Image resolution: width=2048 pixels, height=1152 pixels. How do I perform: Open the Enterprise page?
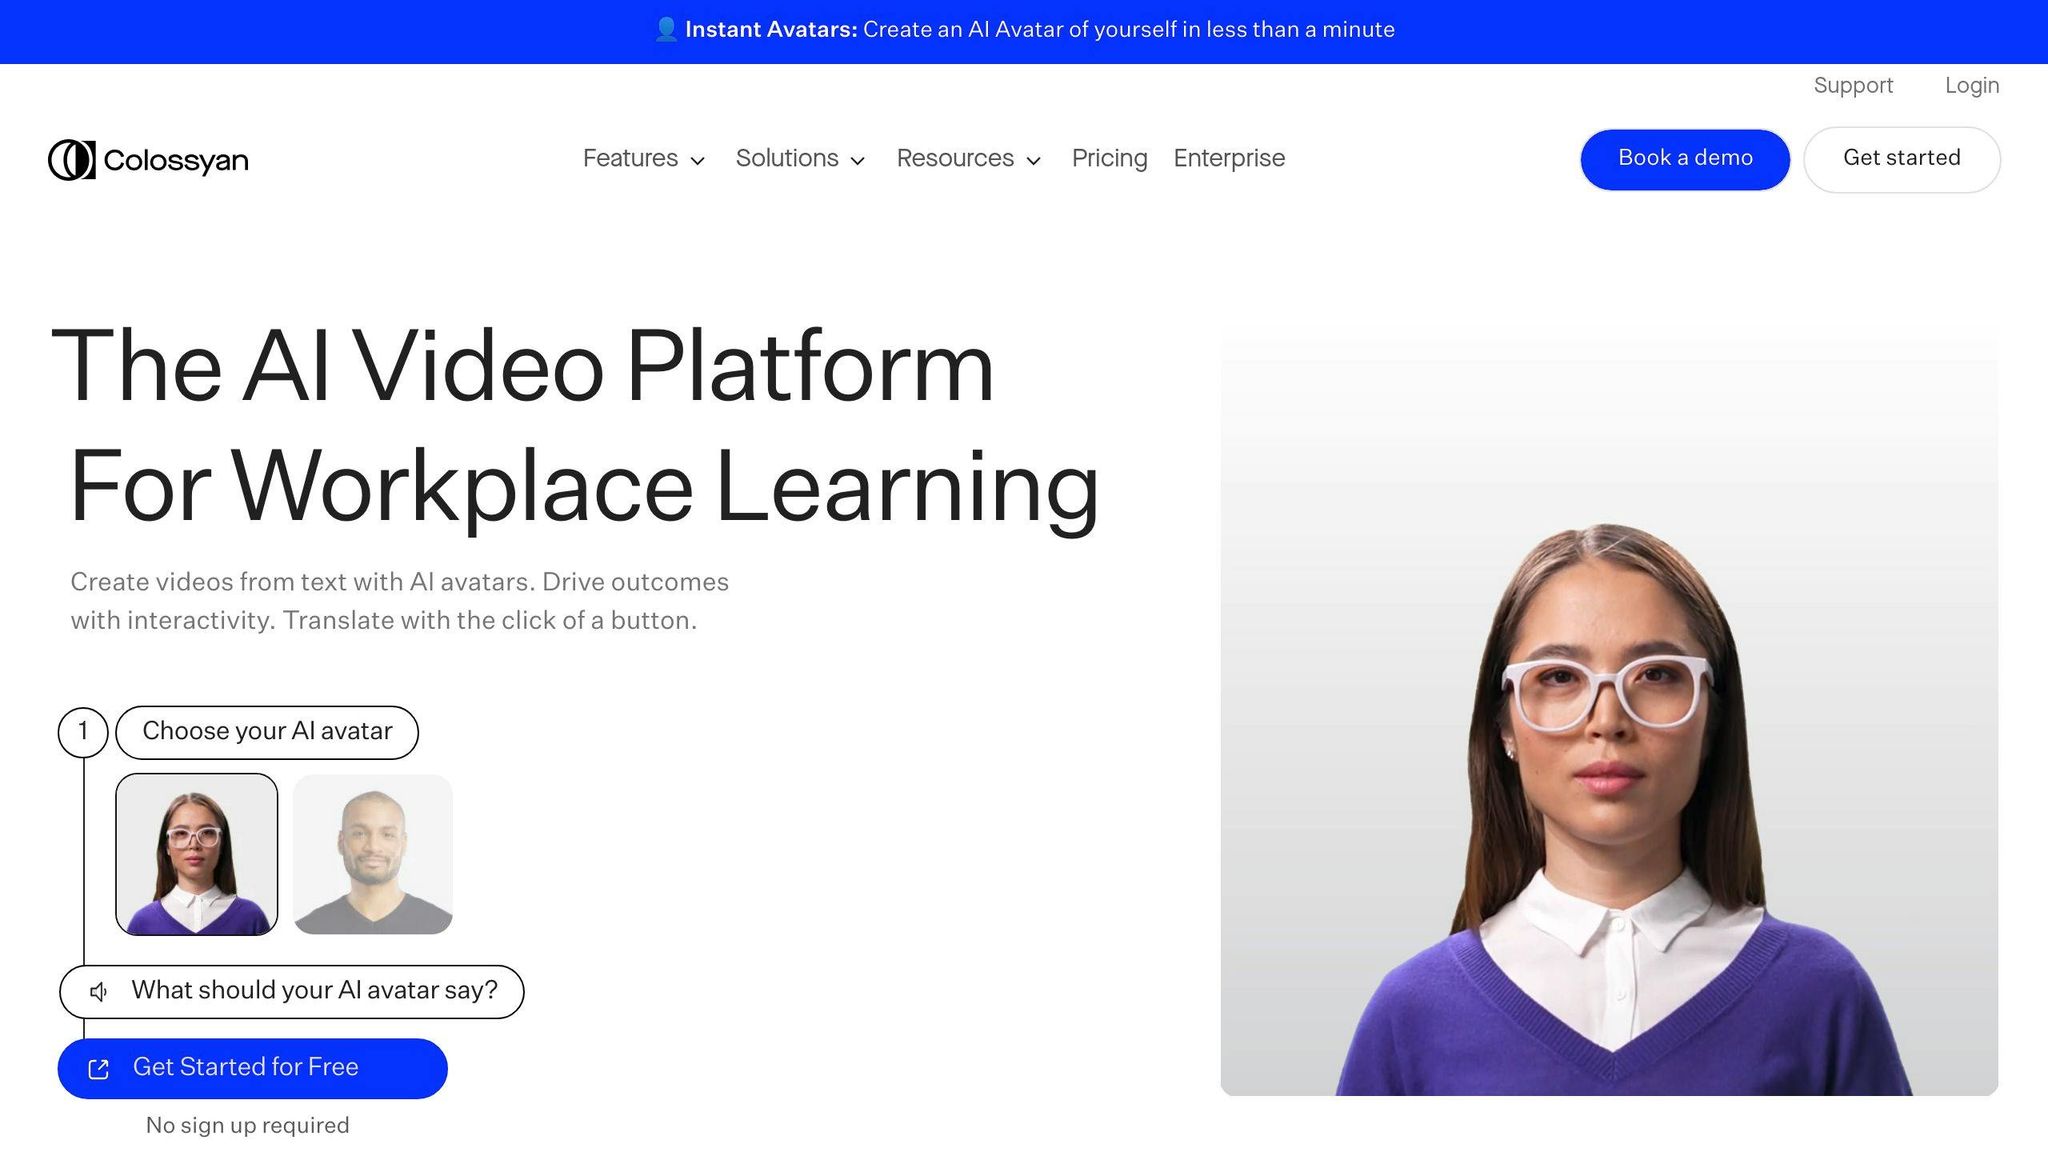coord(1229,159)
